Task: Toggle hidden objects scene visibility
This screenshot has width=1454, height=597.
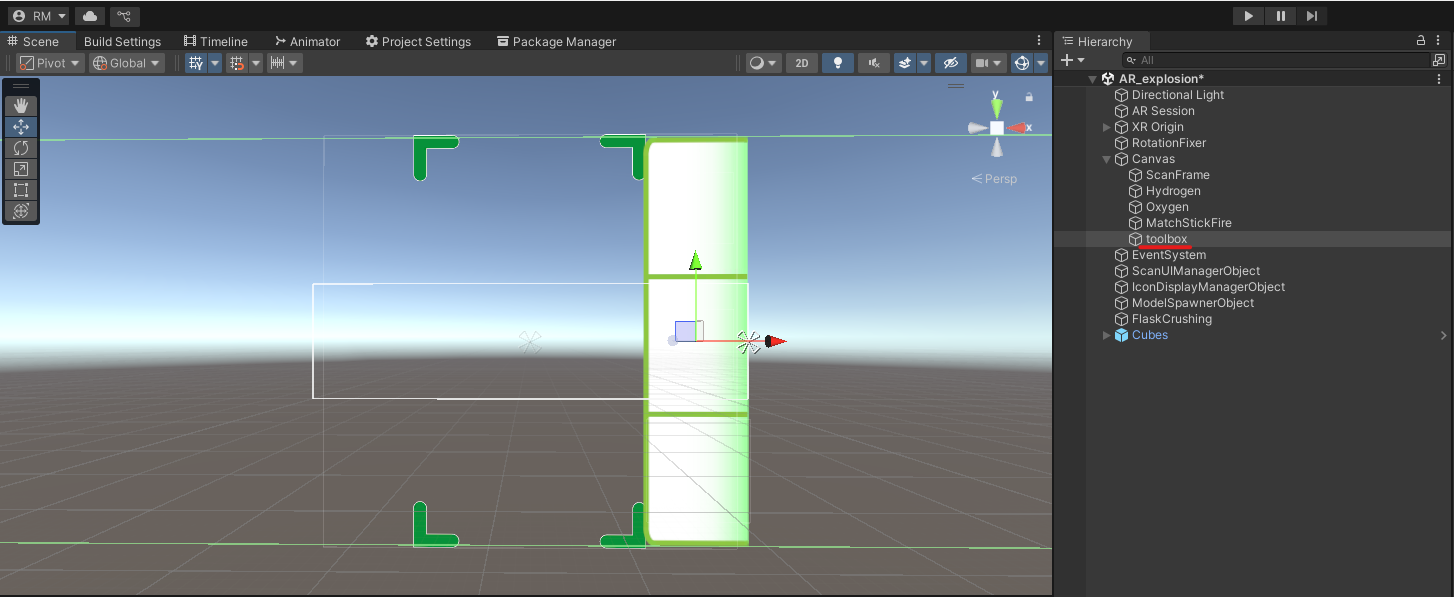Action: click(x=950, y=63)
